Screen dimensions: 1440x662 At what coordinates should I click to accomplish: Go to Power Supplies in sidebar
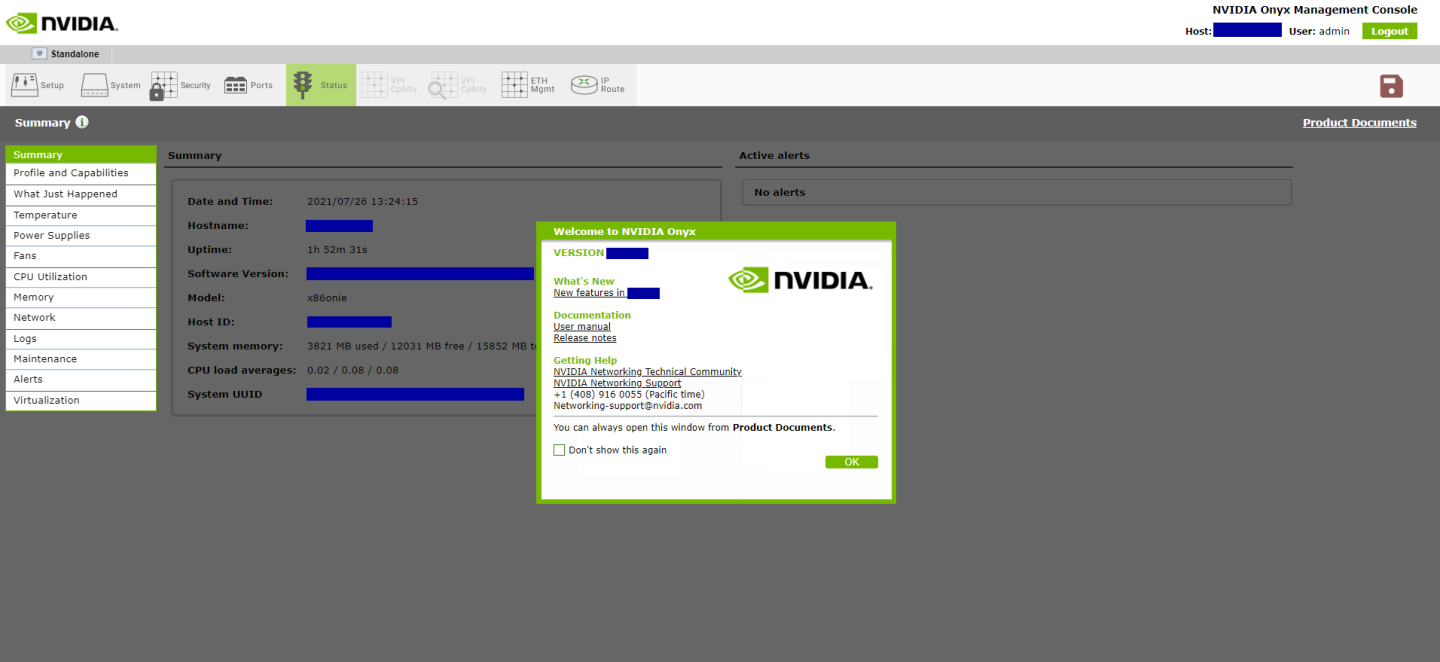tap(51, 236)
